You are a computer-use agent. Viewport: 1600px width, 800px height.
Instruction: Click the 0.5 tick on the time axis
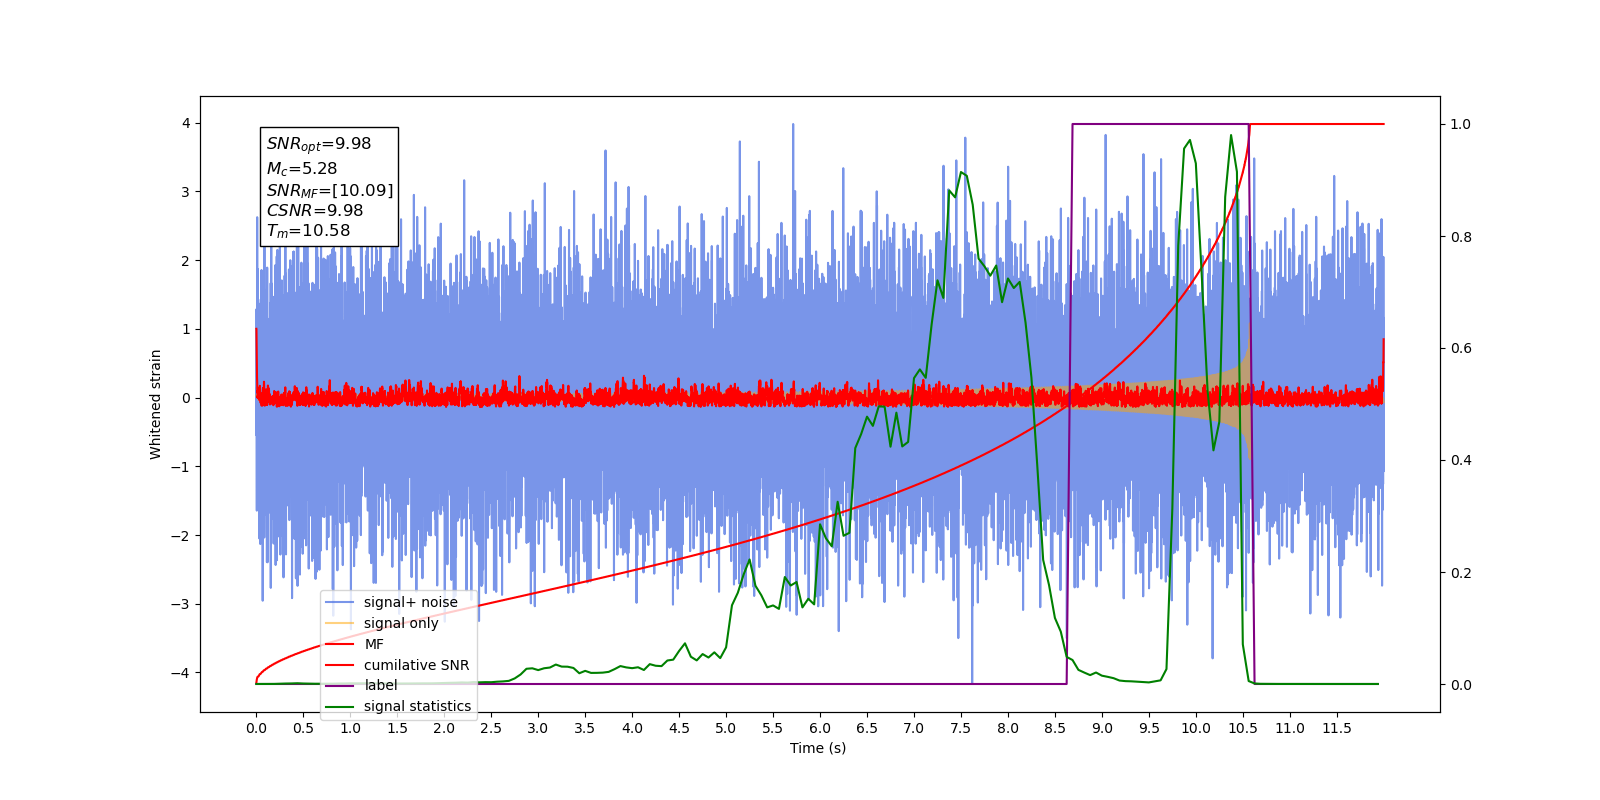(303, 728)
